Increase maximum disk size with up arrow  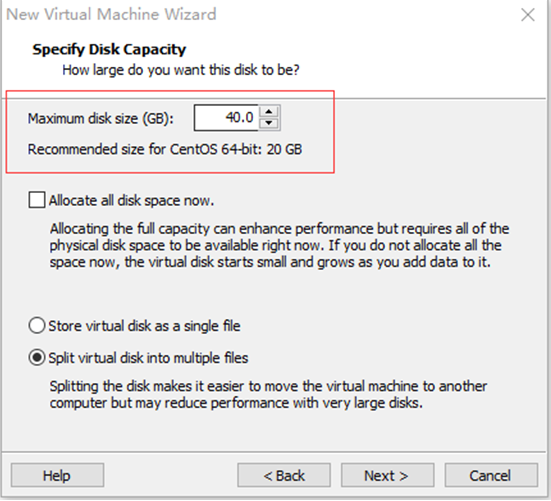coord(269,112)
